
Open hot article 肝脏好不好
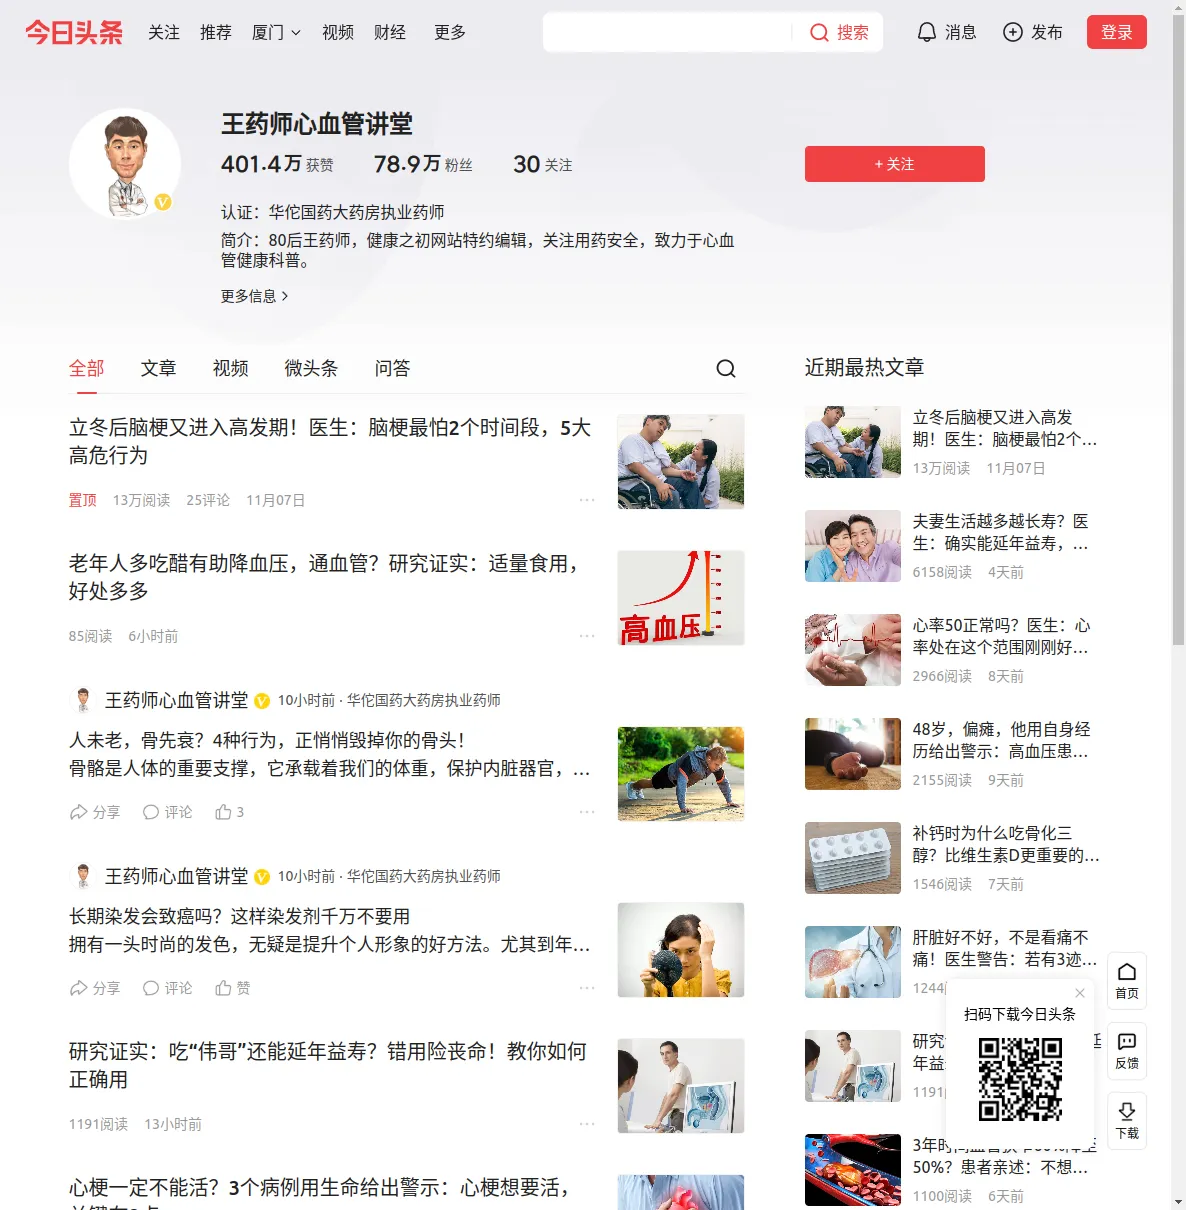pos(1005,949)
